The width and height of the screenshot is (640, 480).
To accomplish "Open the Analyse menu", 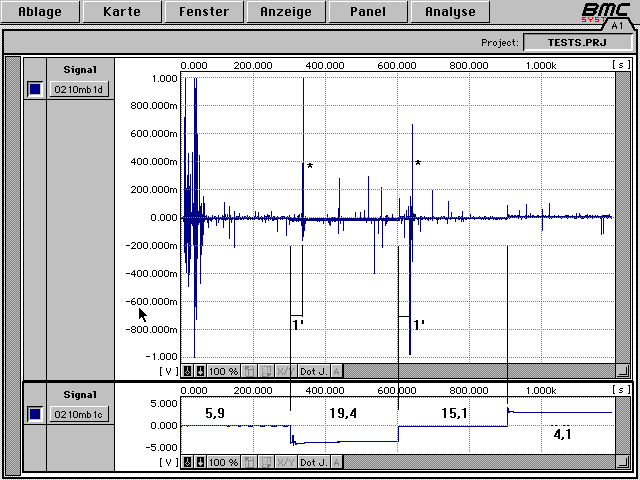I will point(450,13).
